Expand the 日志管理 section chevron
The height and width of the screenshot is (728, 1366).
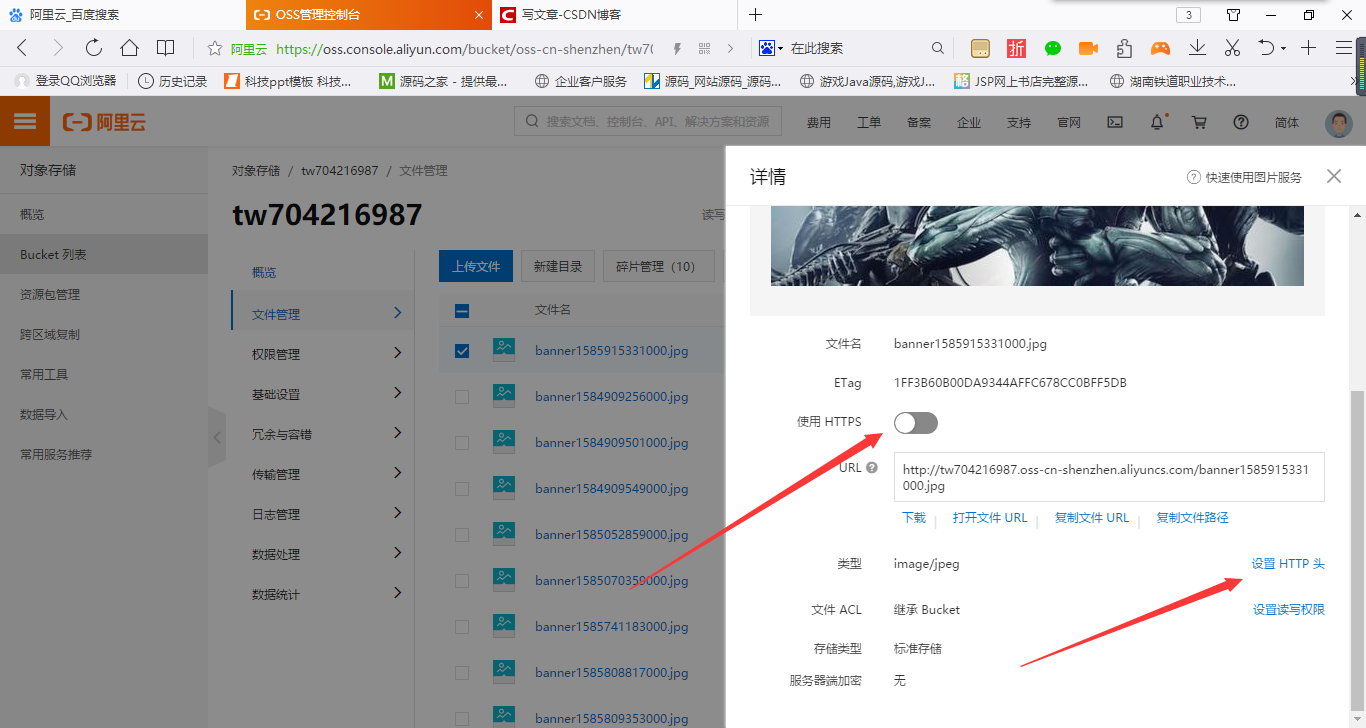[x=397, y=513]
